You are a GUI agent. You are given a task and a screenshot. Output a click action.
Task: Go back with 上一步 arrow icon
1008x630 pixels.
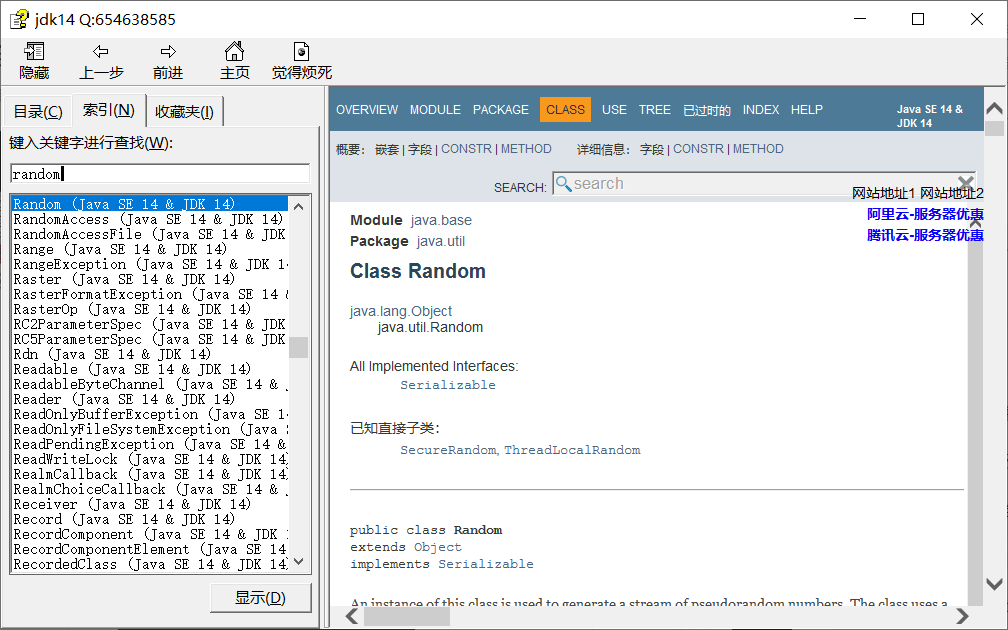(x=101, y=51)
